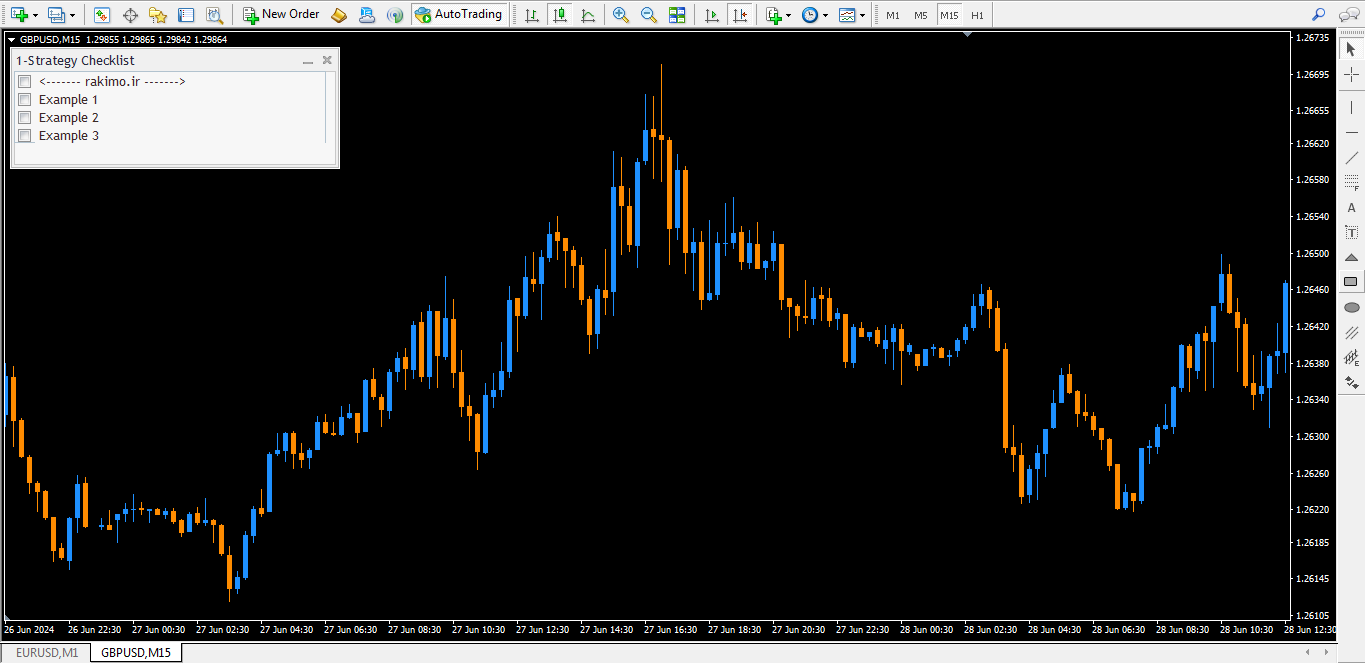Expand the periodicity clock dropdown

(825, 16)
